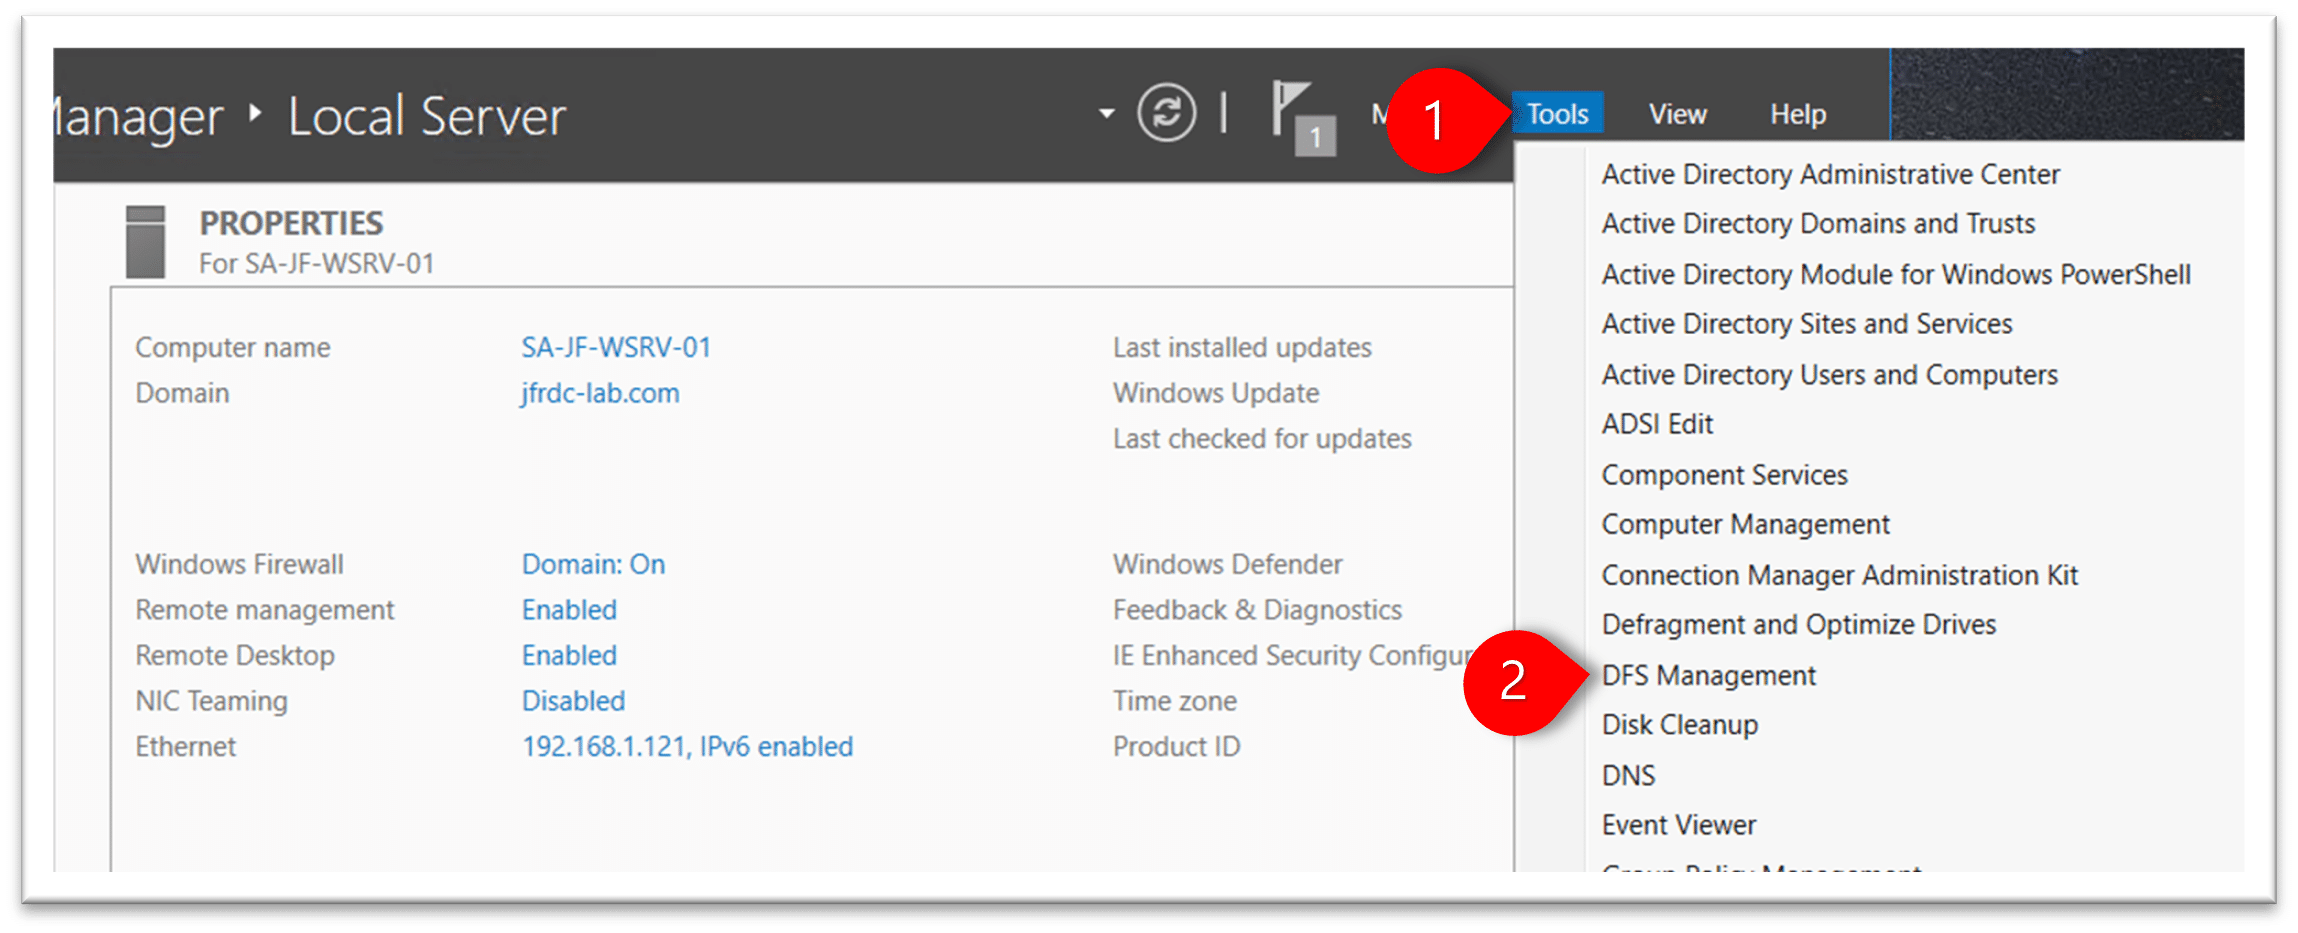The width and height of the screenshot is (2298, 933).
Task: Open Active Directory Users and Computers
Action: 1829,375
